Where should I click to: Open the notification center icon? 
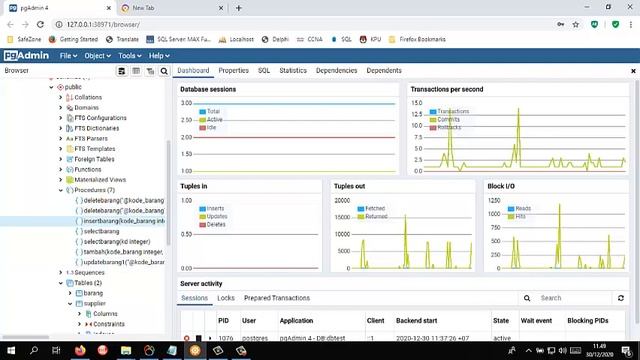click(x=627, y=350)
